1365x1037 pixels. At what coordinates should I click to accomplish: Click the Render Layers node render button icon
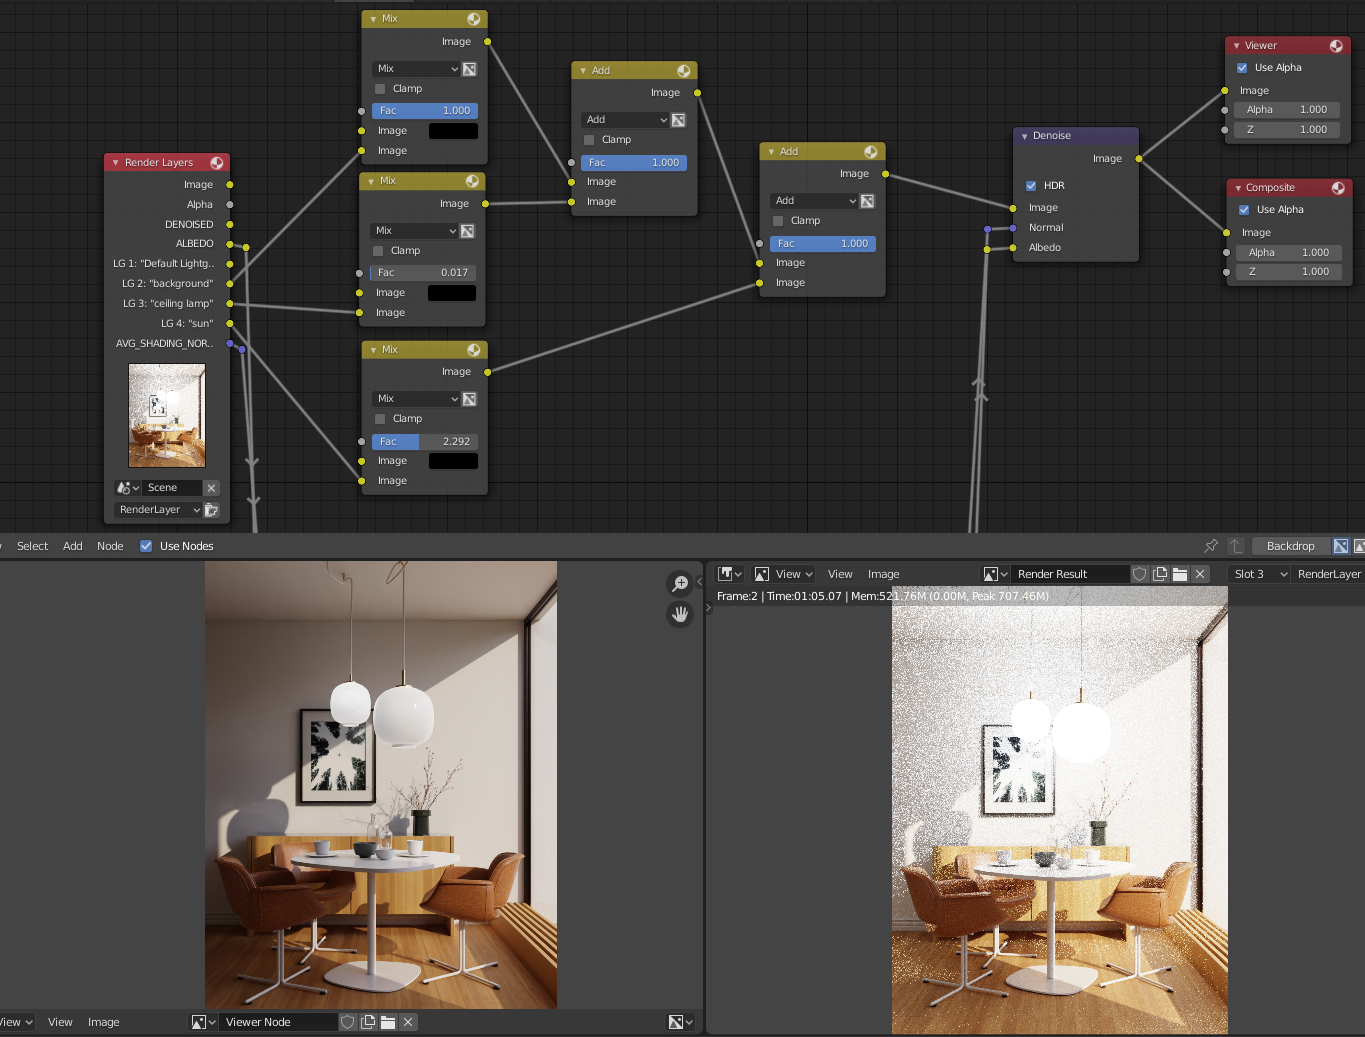(x=211, y=510)
